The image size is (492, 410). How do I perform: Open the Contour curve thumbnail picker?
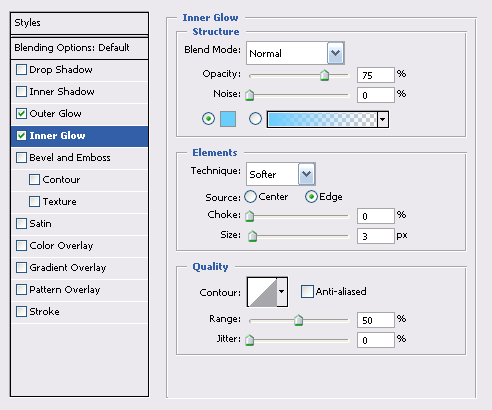[262, 292]
